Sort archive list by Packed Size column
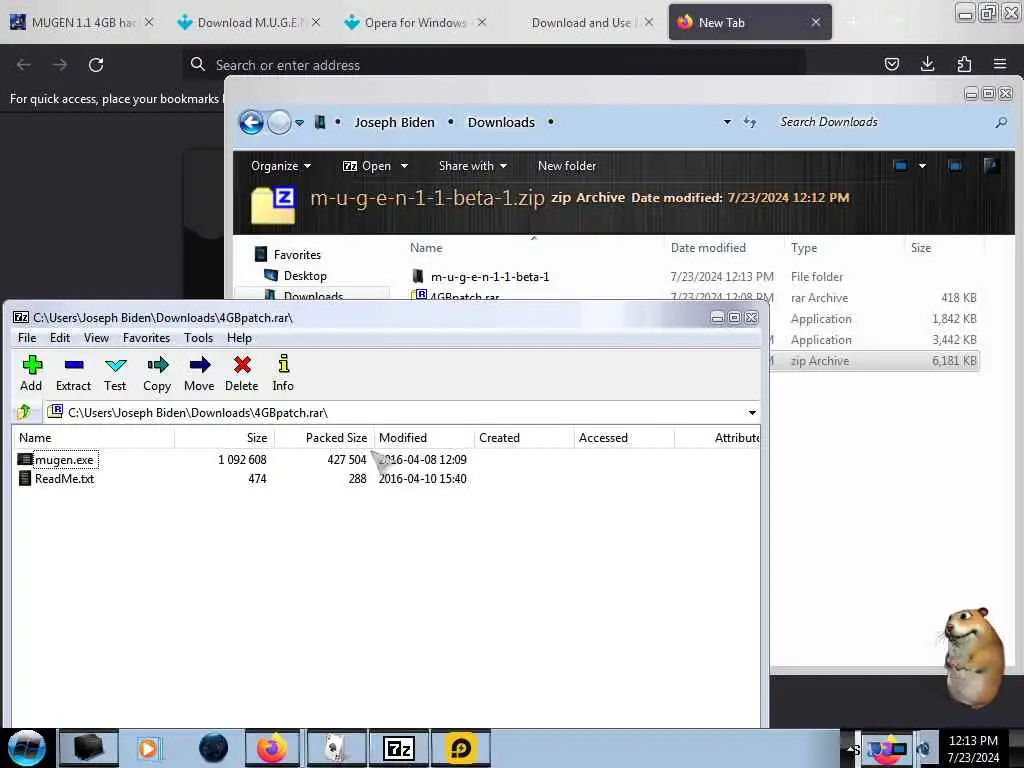The width and height of the screenshot is (1024, 768). pyautogui.click(x=324, y=438)
